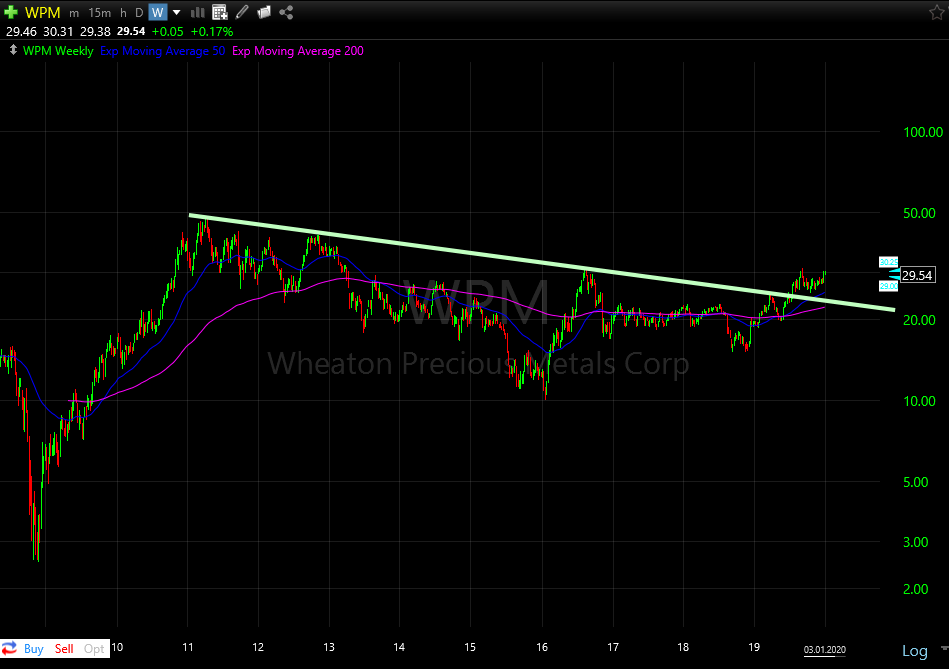Click the 03.01.2020 date label
949x669 pixels.
pos(824,650)
